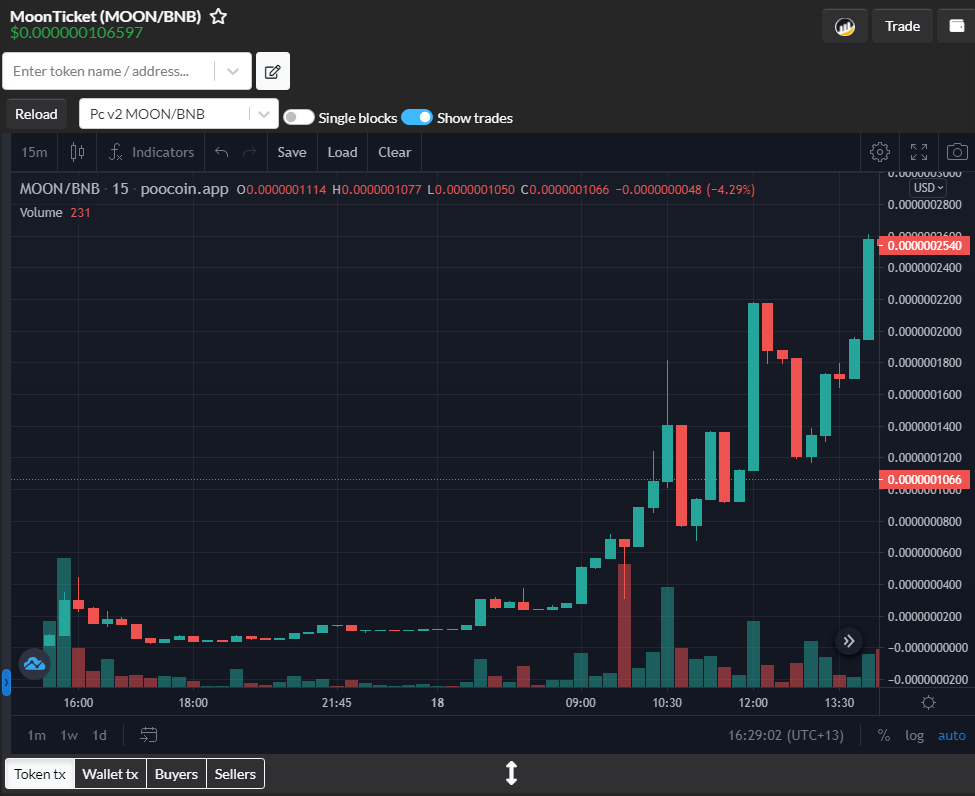975x796 pixels.
Task: Open the 15m interval selector
Action: 34,152
